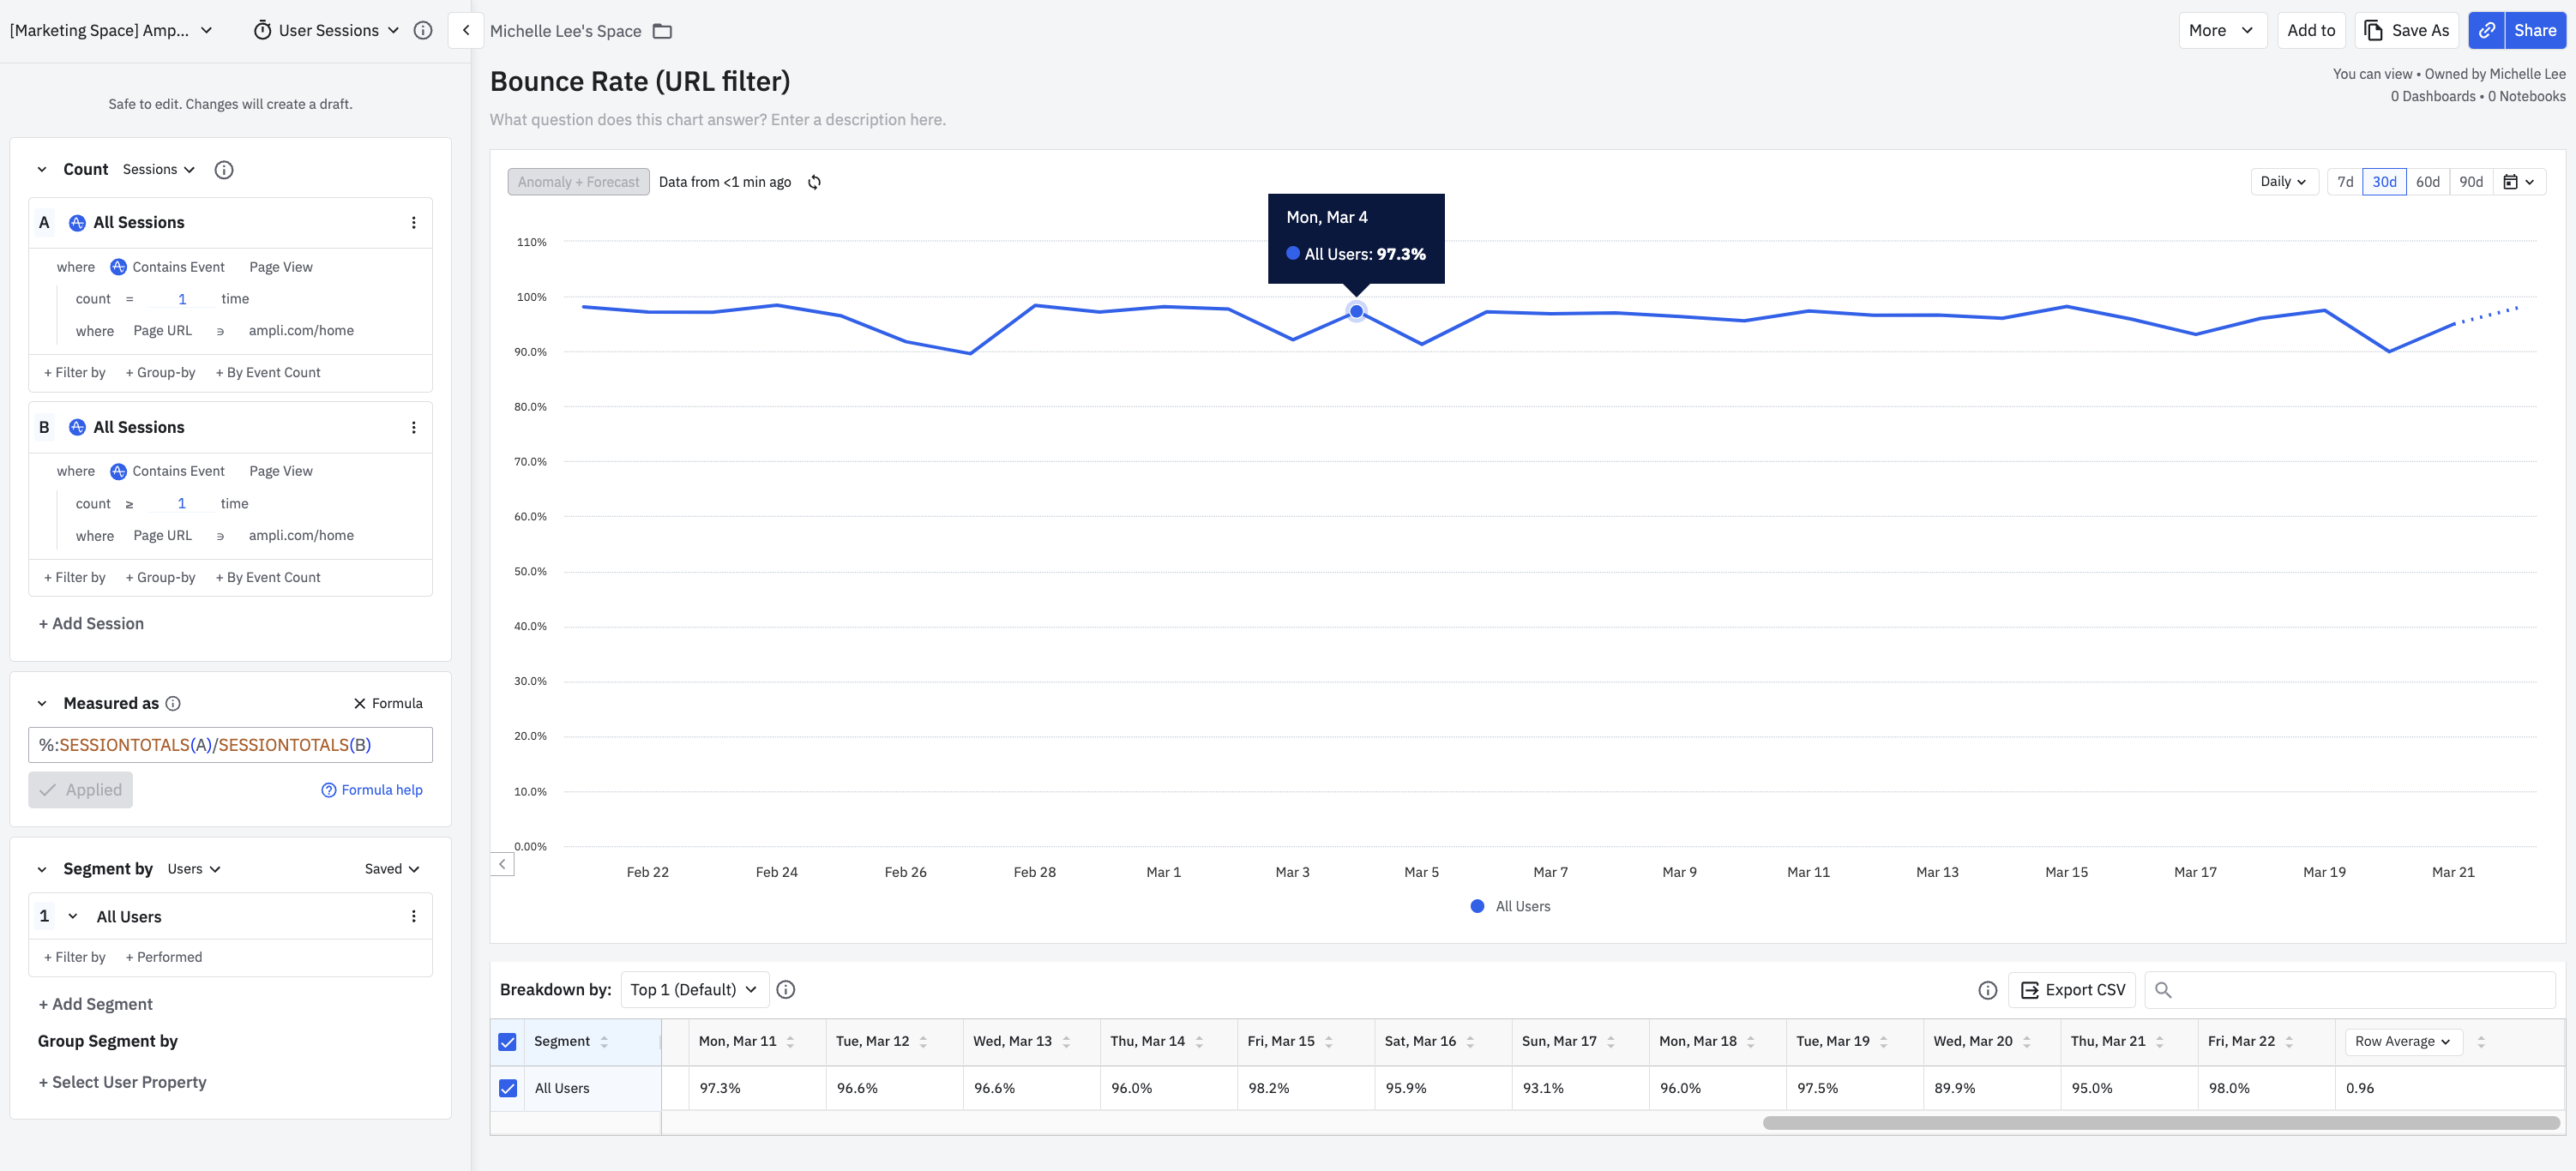The width and height of the screenshot is (2576, 1171).
Task: Click the horizontal table scrollbar
Action: (2160, 1123)
